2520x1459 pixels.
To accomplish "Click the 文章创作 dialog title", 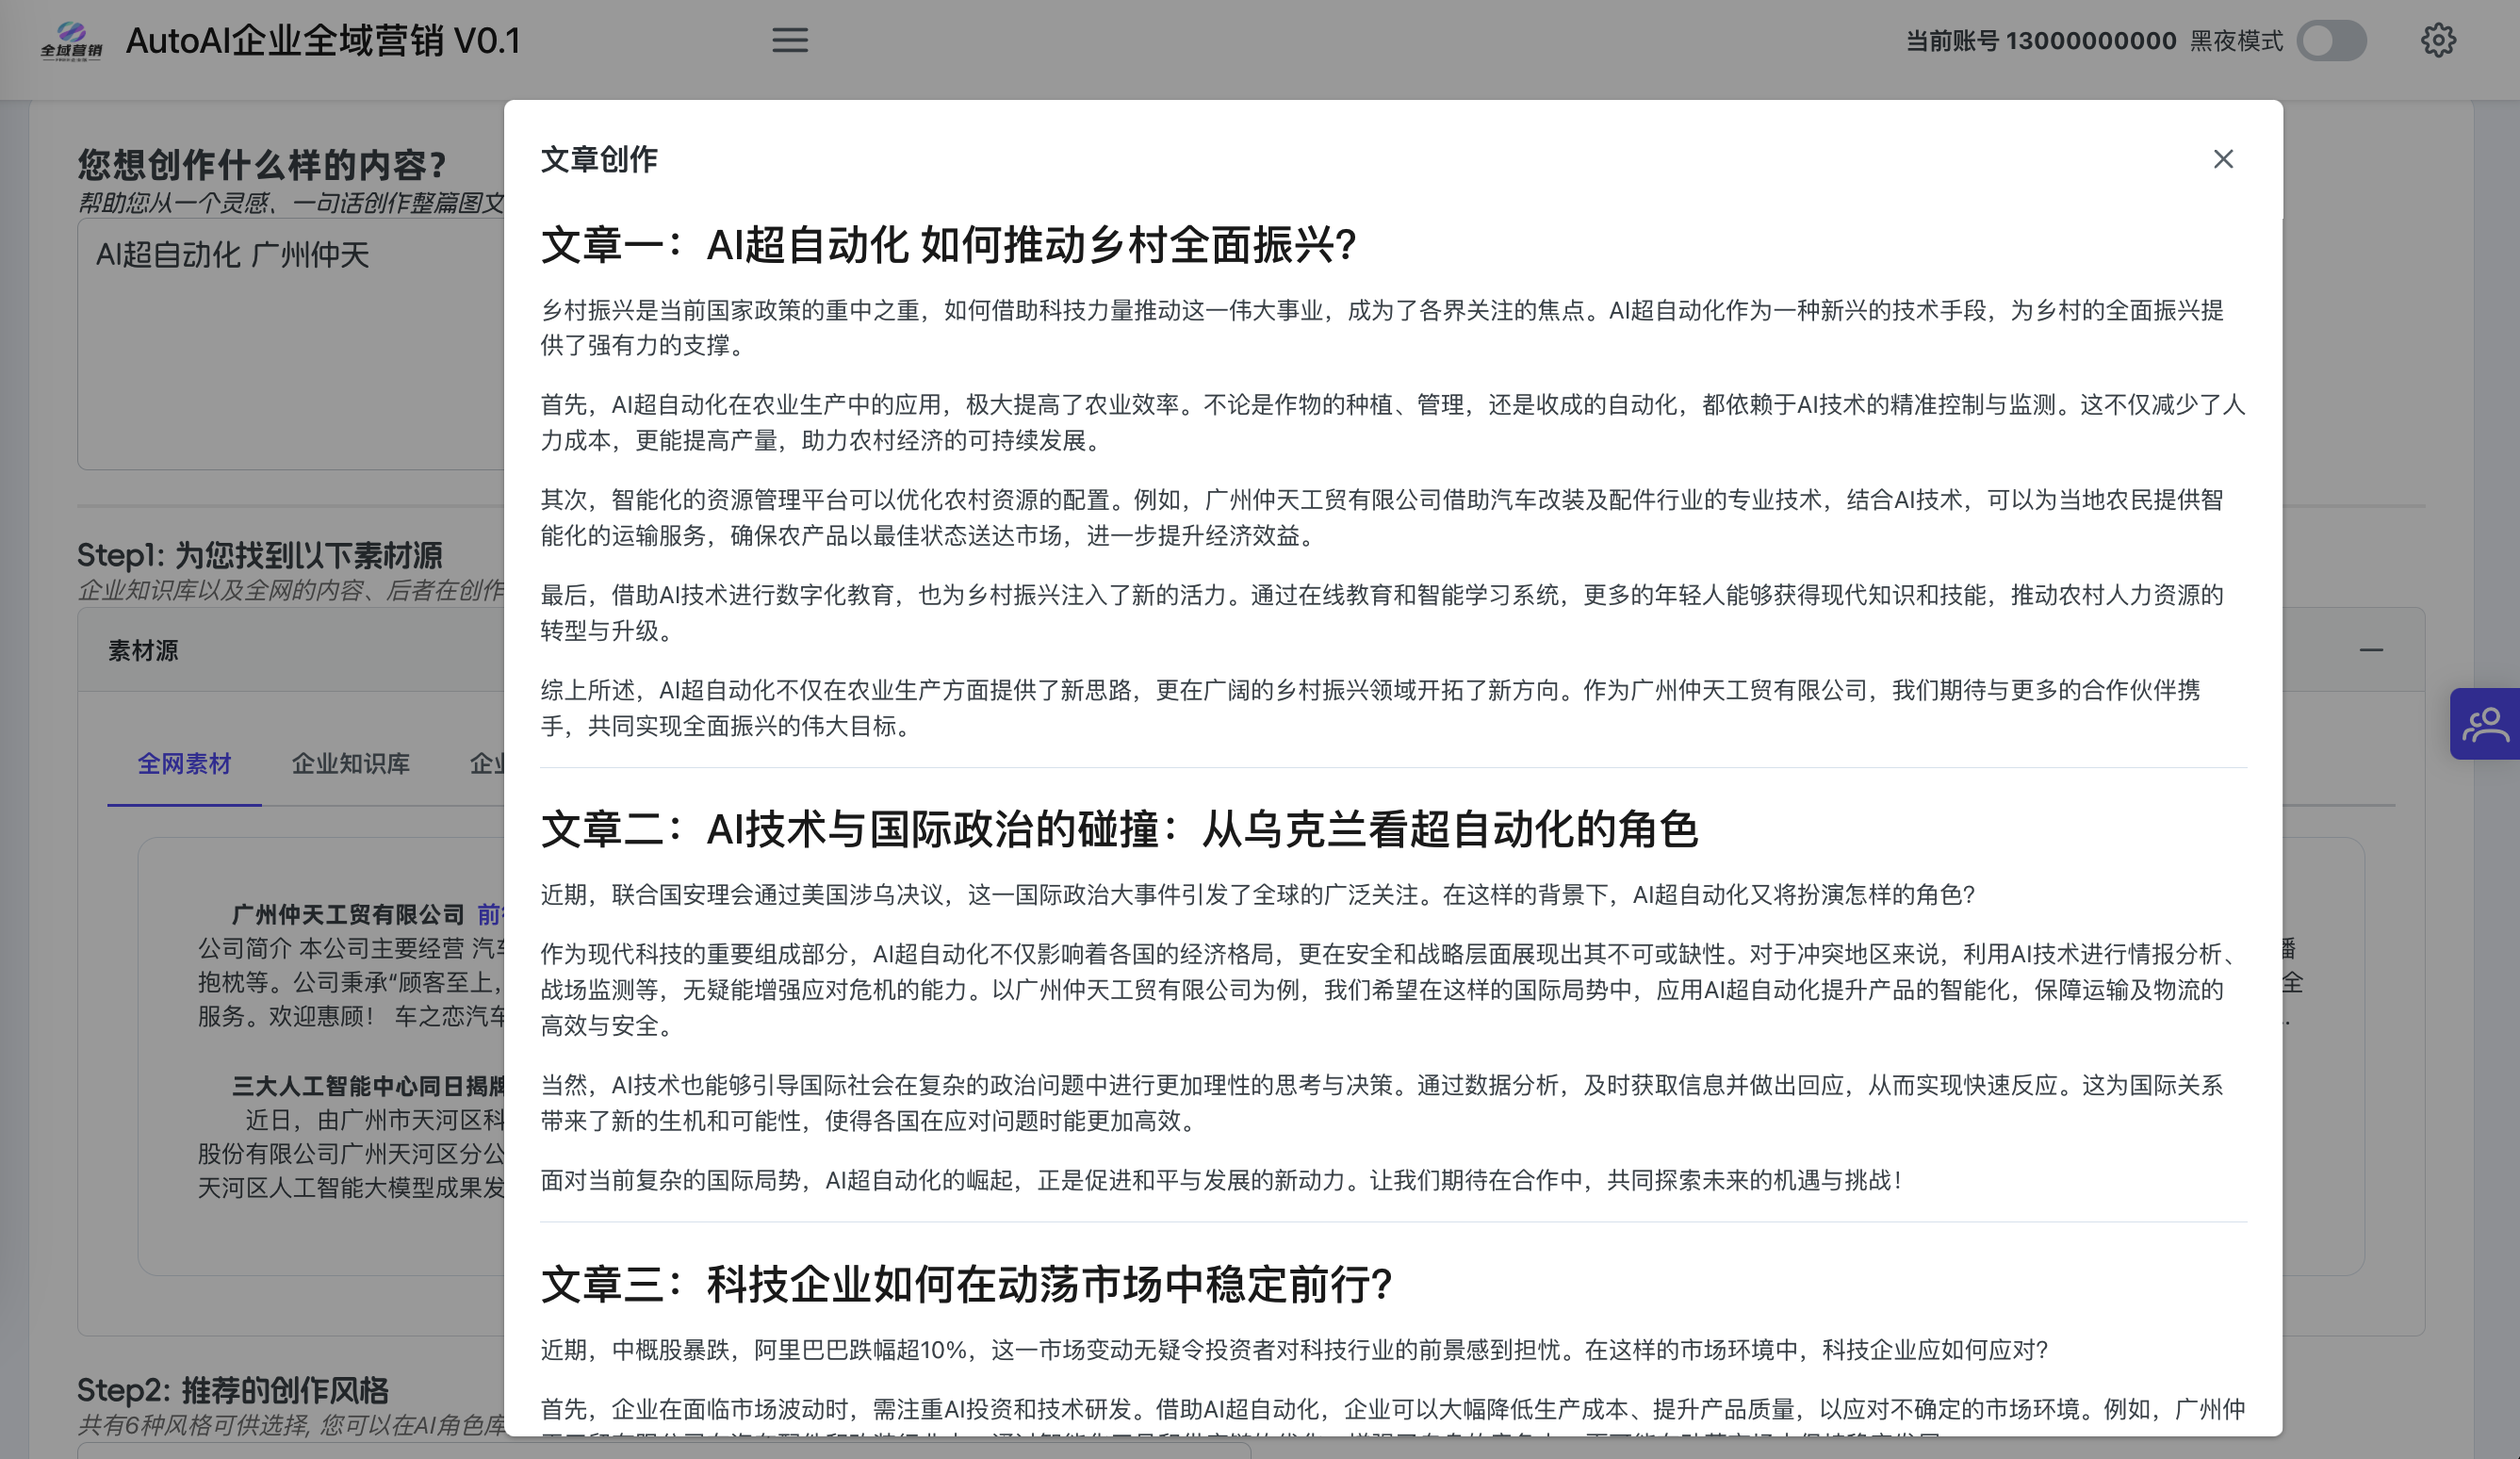I will coord(599,159).
